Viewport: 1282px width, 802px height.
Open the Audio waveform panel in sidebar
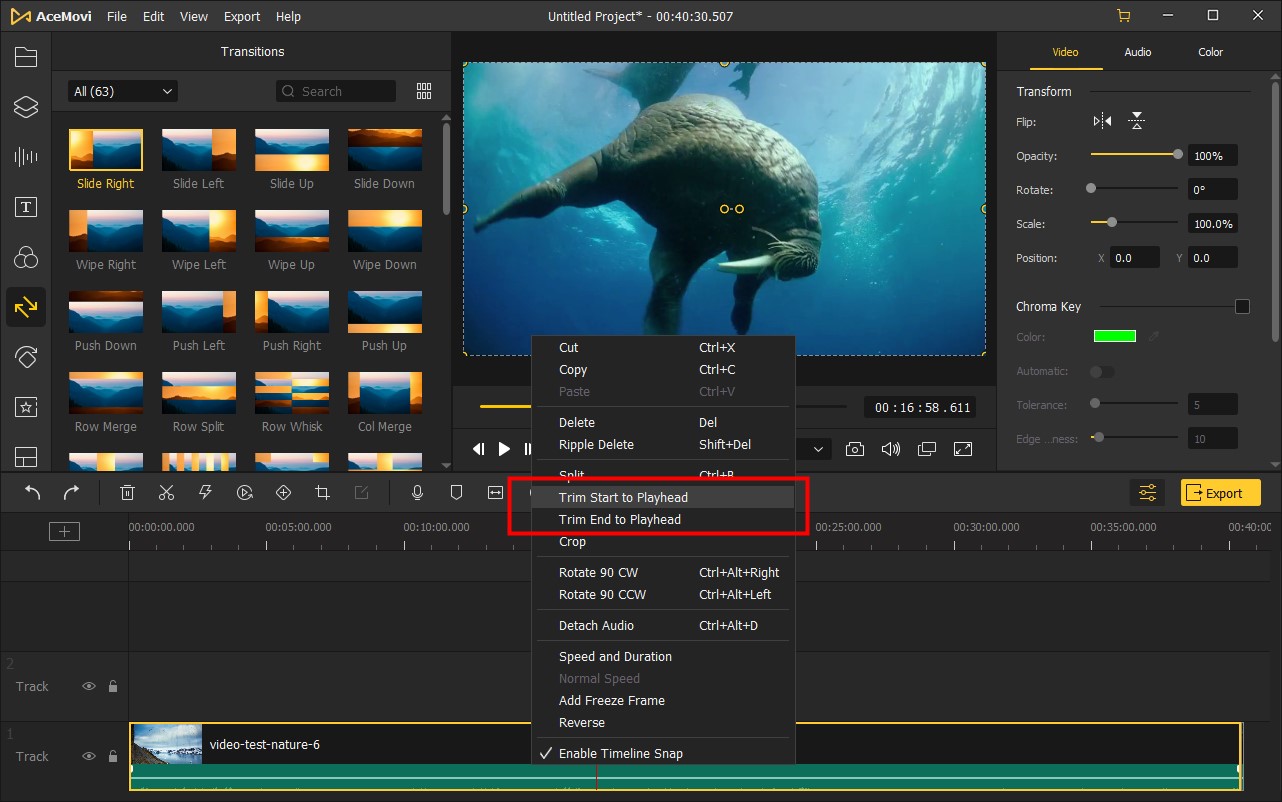pyautogui.click(x=26, y=157)
